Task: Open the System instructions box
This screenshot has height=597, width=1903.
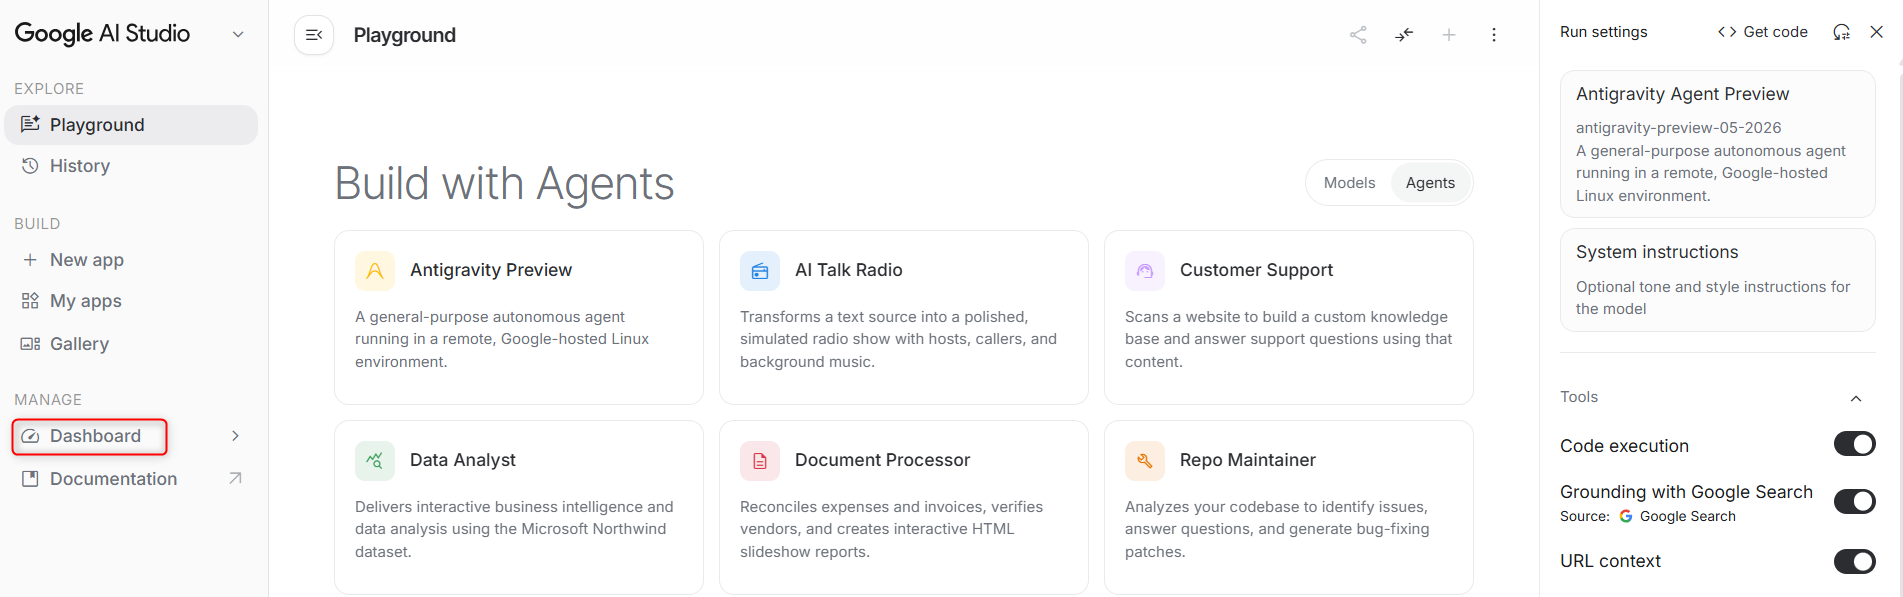Action: [1717, 280]
